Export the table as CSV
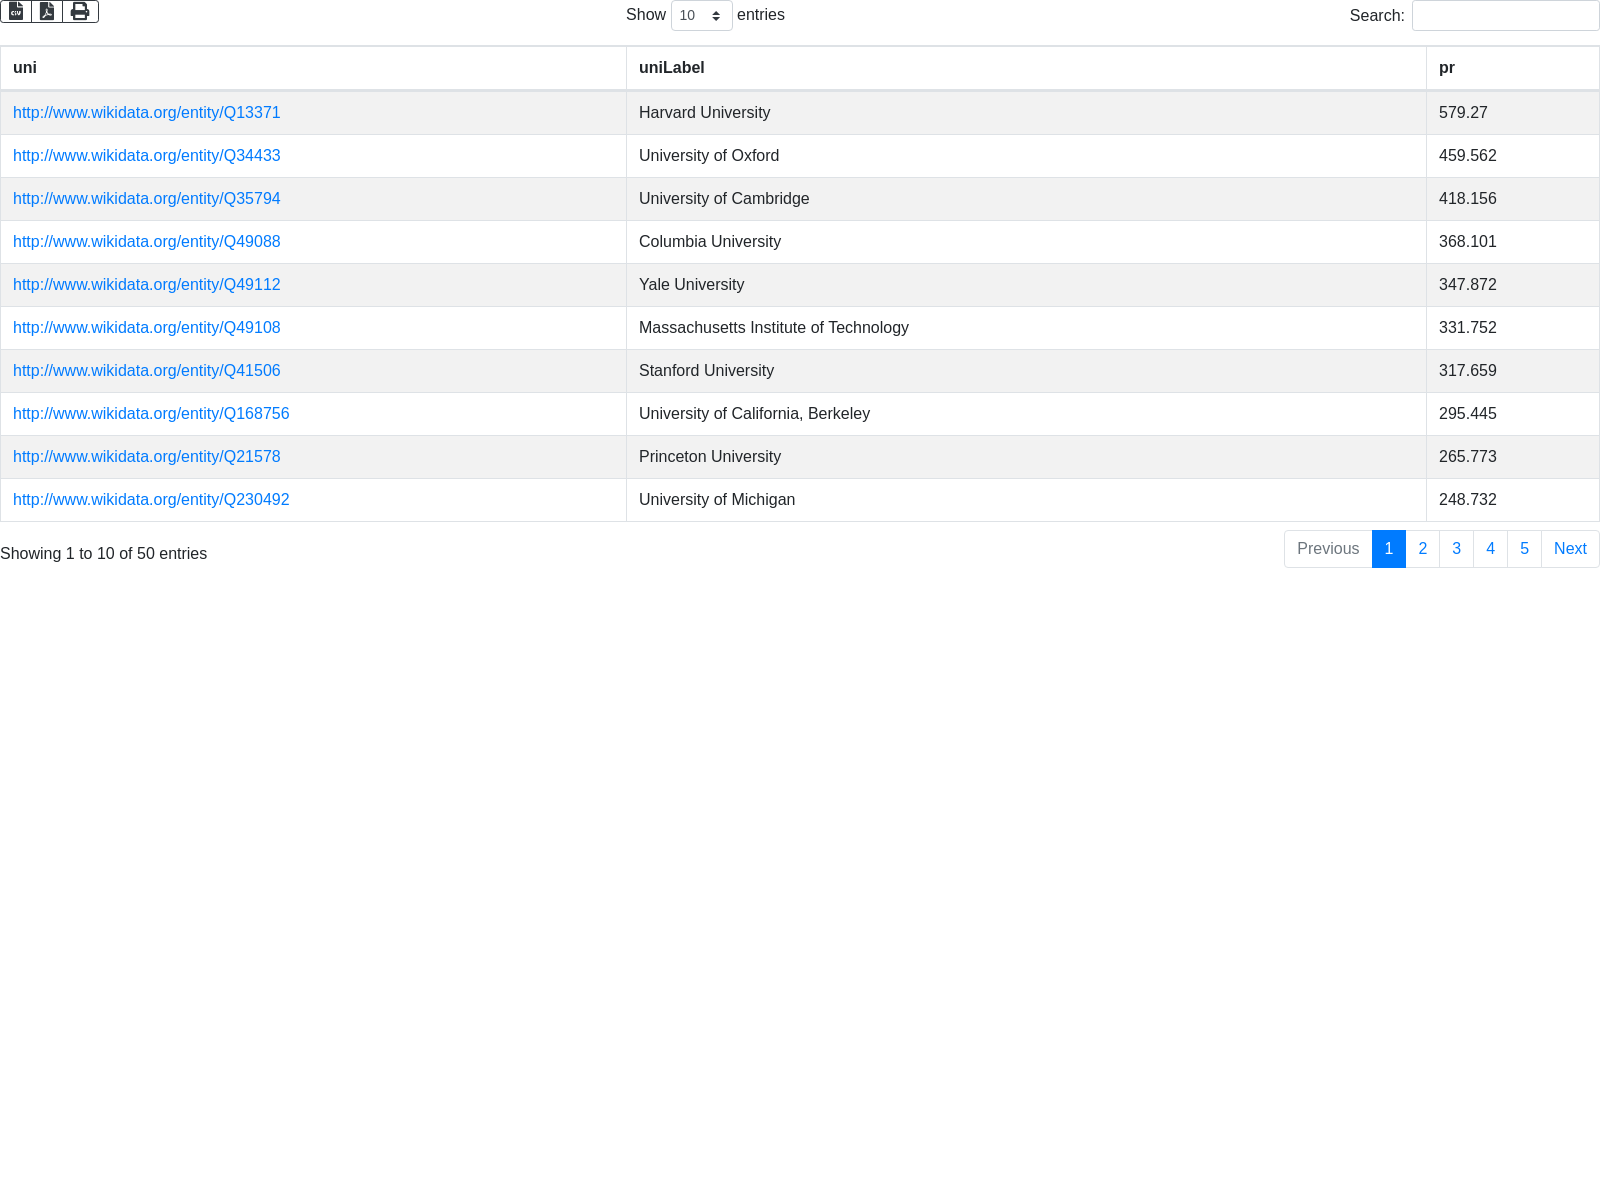The image size is (1600, 1200). 16,11
